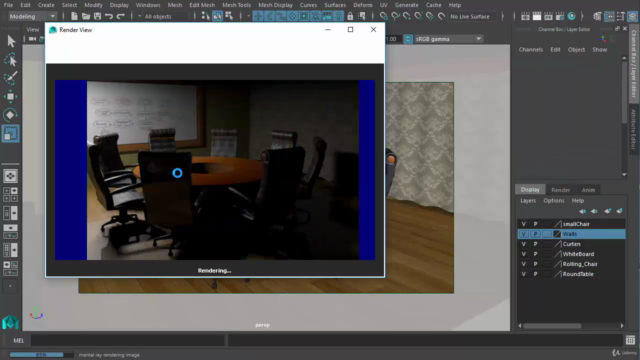
Task: Open the Mesh Tools menu
Action: 236,5
